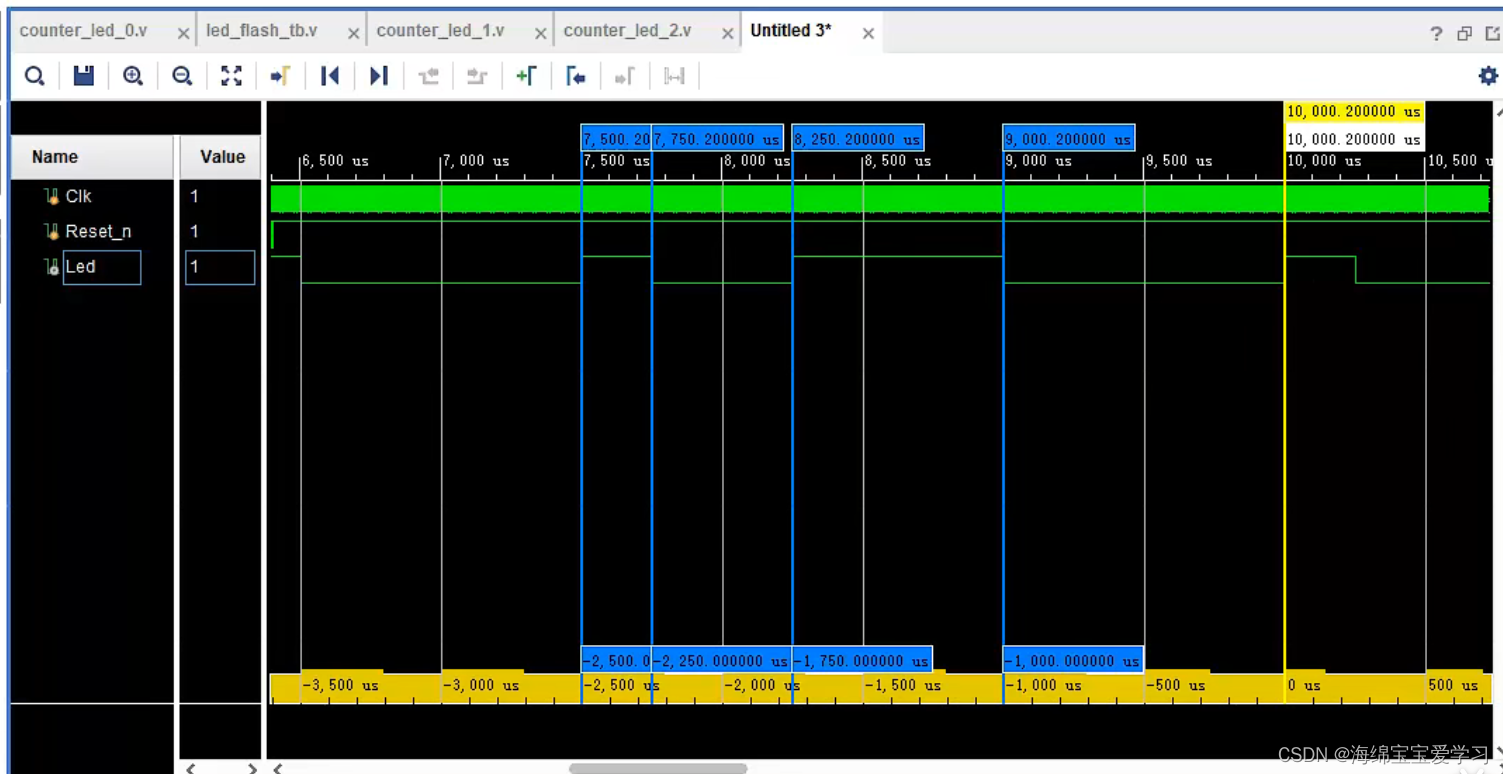Click the Previous transition icon

click(428, 76)
